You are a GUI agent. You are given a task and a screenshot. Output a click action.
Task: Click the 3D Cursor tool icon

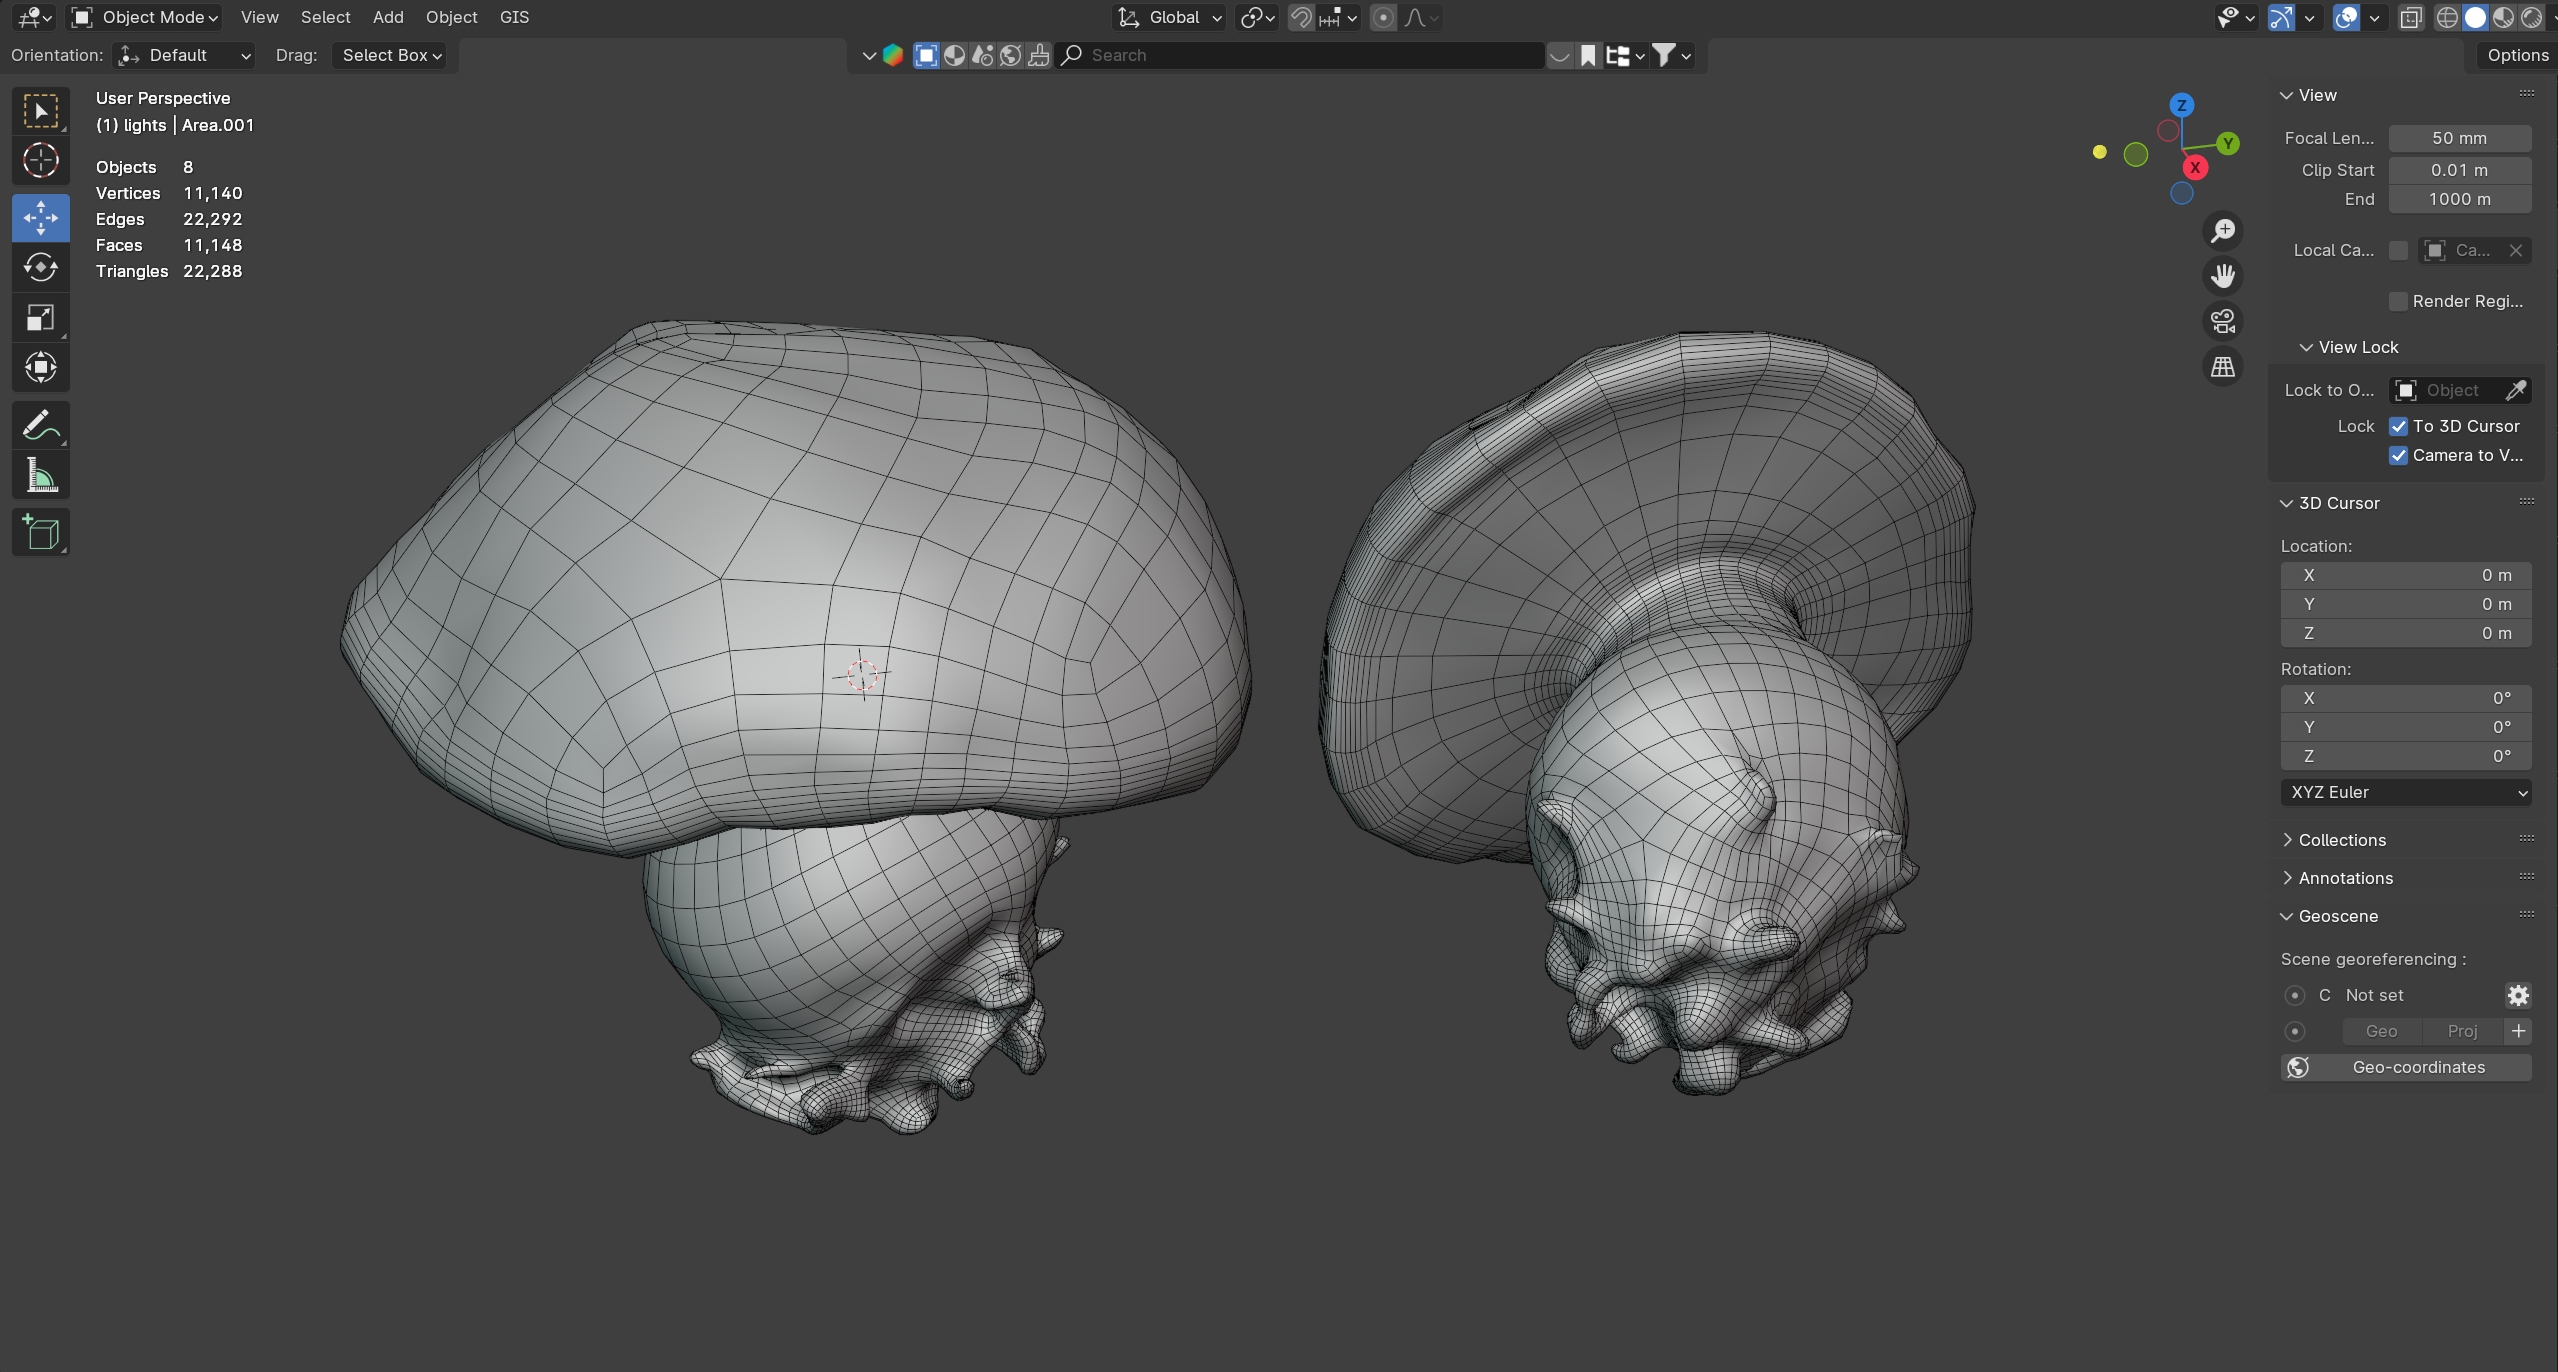tap(41, 160)
